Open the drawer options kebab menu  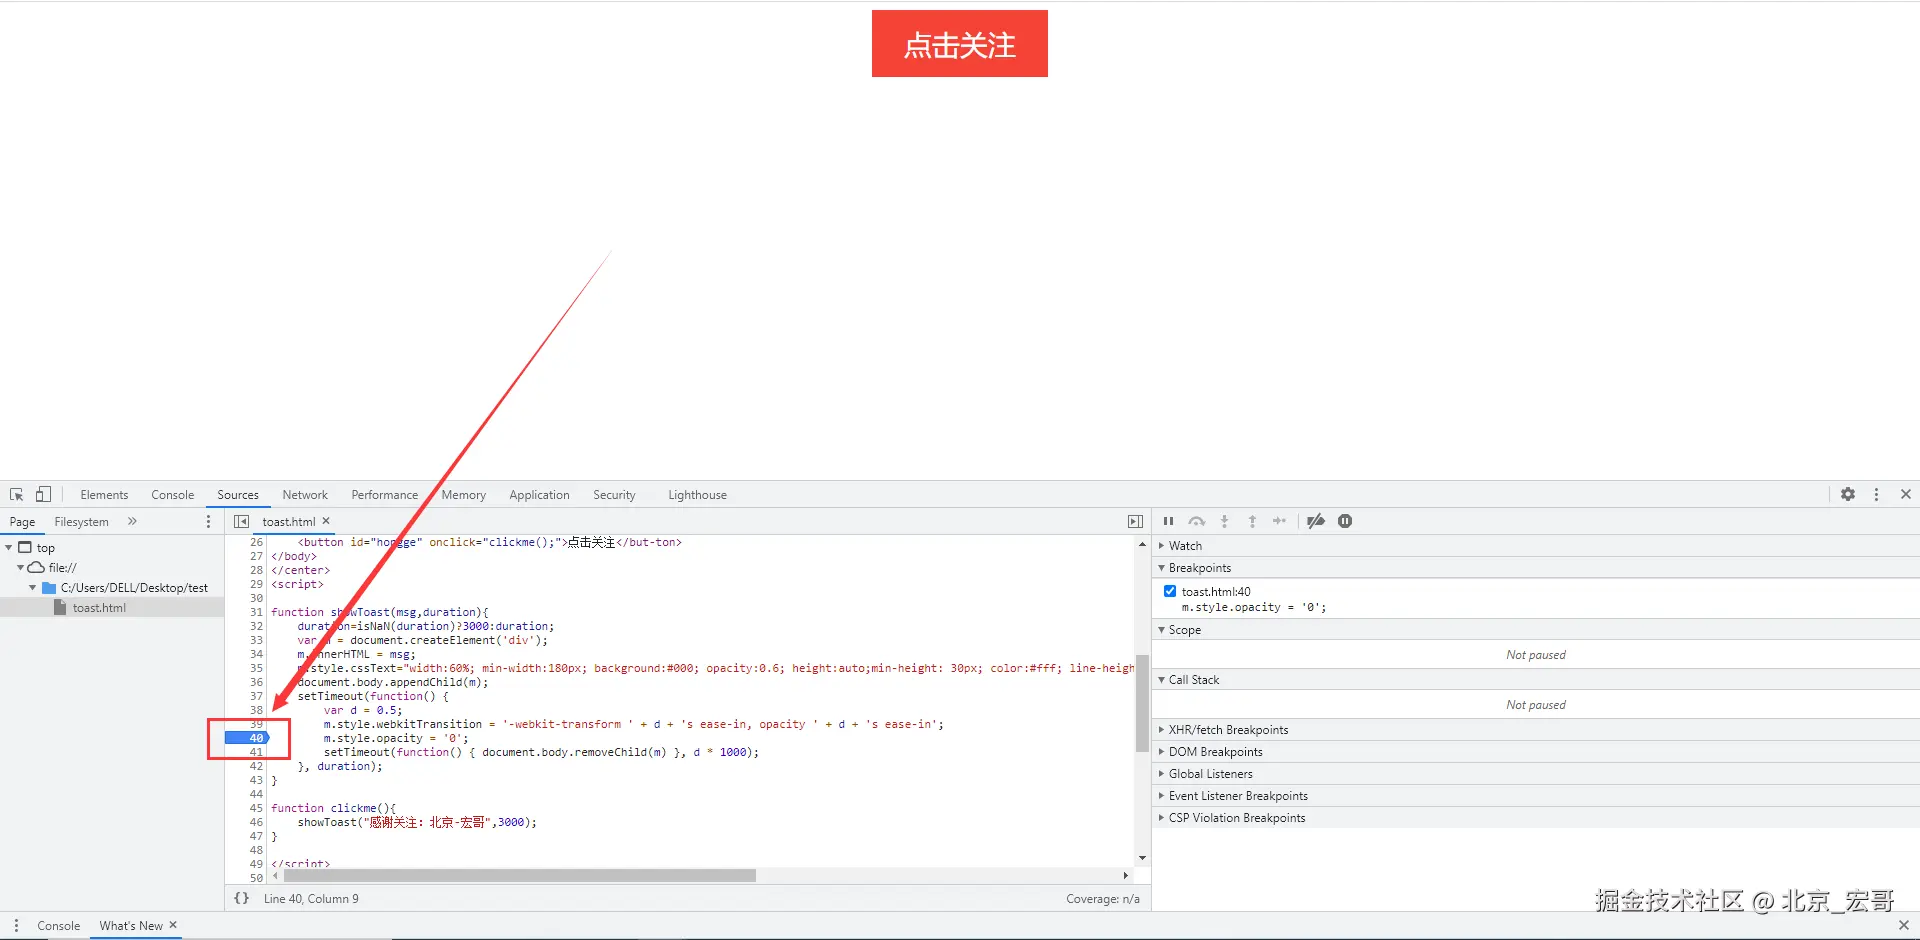[x=16, y=926]
